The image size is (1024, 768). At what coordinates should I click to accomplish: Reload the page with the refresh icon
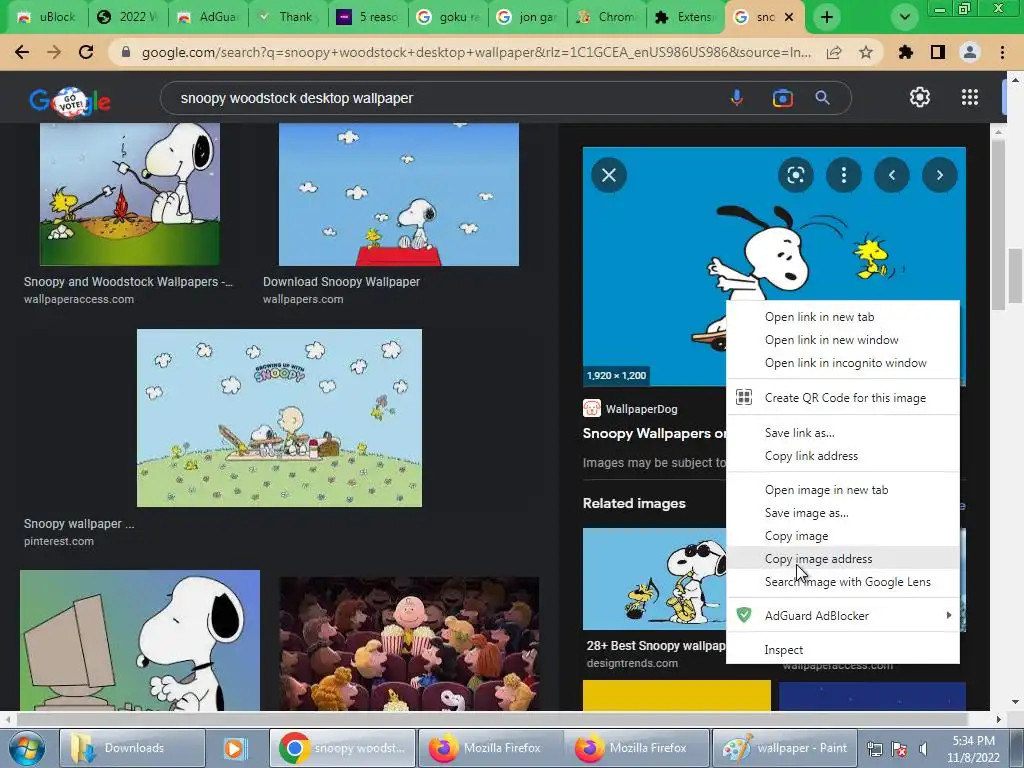[86, 52]
